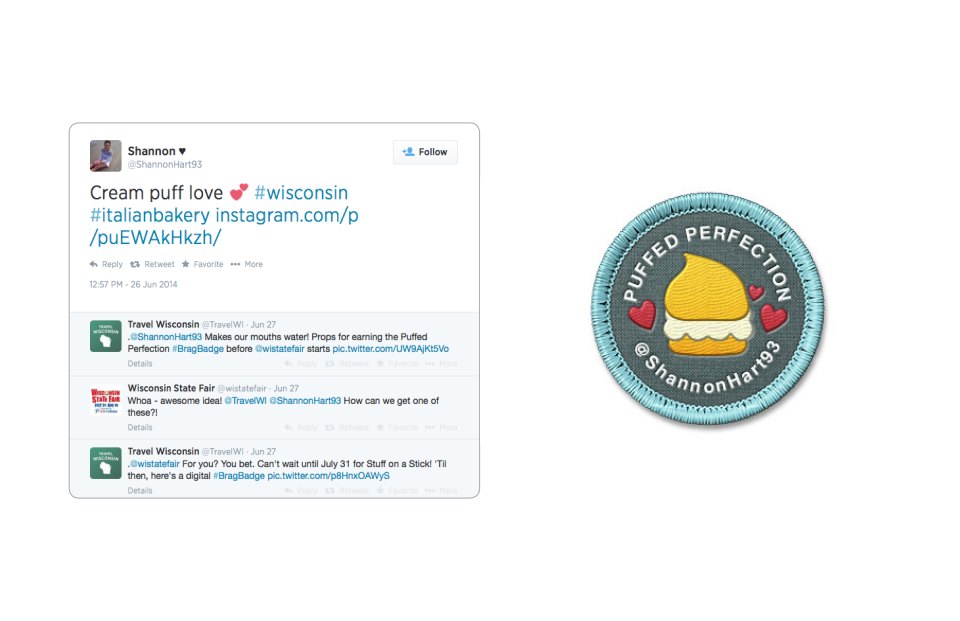960x621 pixels.
Task: Expand Details under the Stuff on a Stick reply
Action: (140, 491)
